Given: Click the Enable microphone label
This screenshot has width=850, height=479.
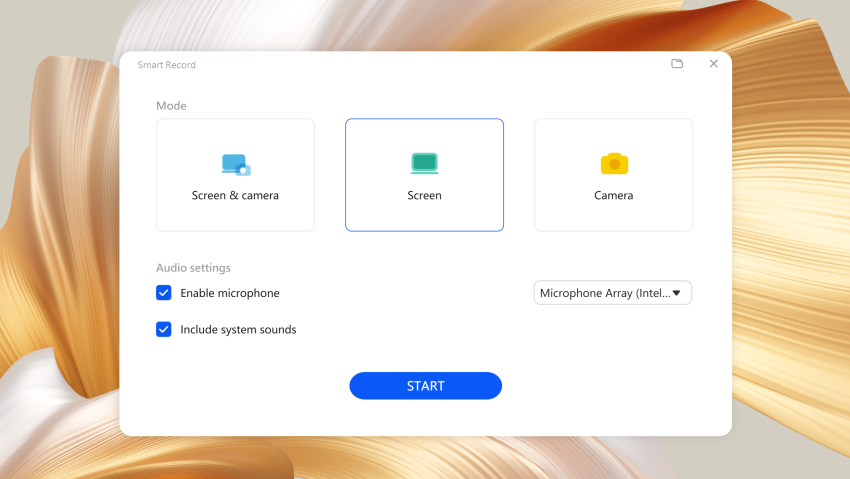Looking at the screenshot, I should point(230,293).
